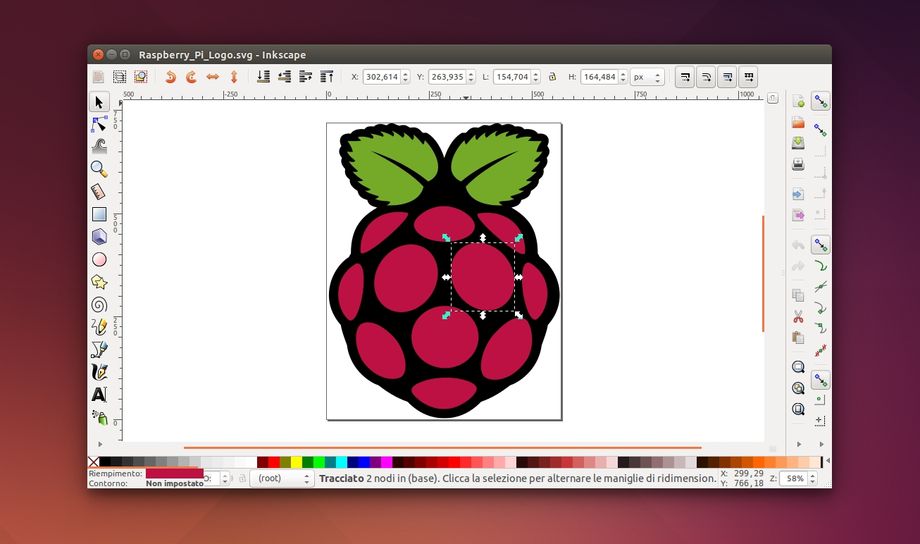Click the Print document icon

point(798,164)
